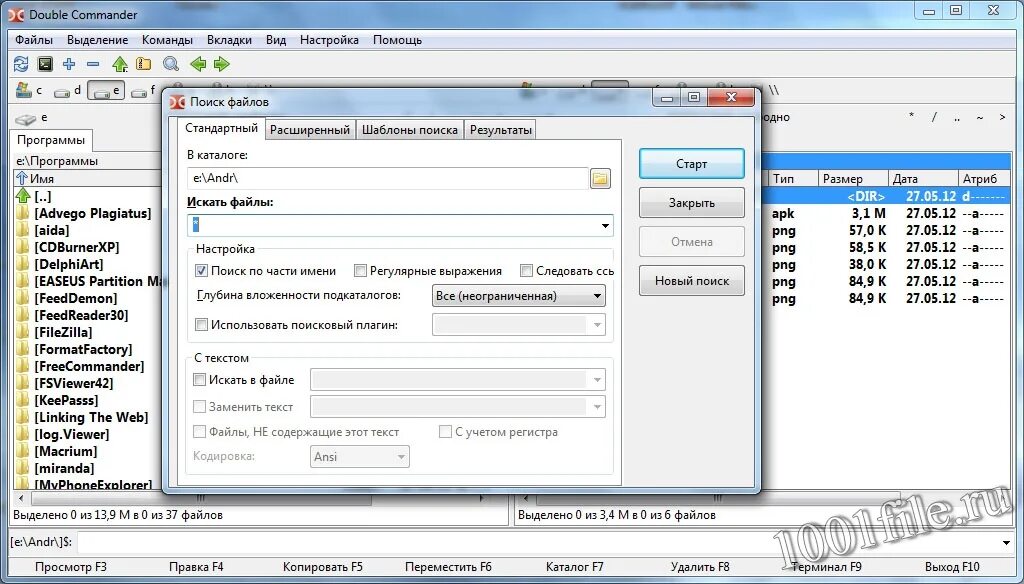The width and height of the screenshot is (1024, 584).
Task: Select the Программы panel tab
Action: point(51,140)
